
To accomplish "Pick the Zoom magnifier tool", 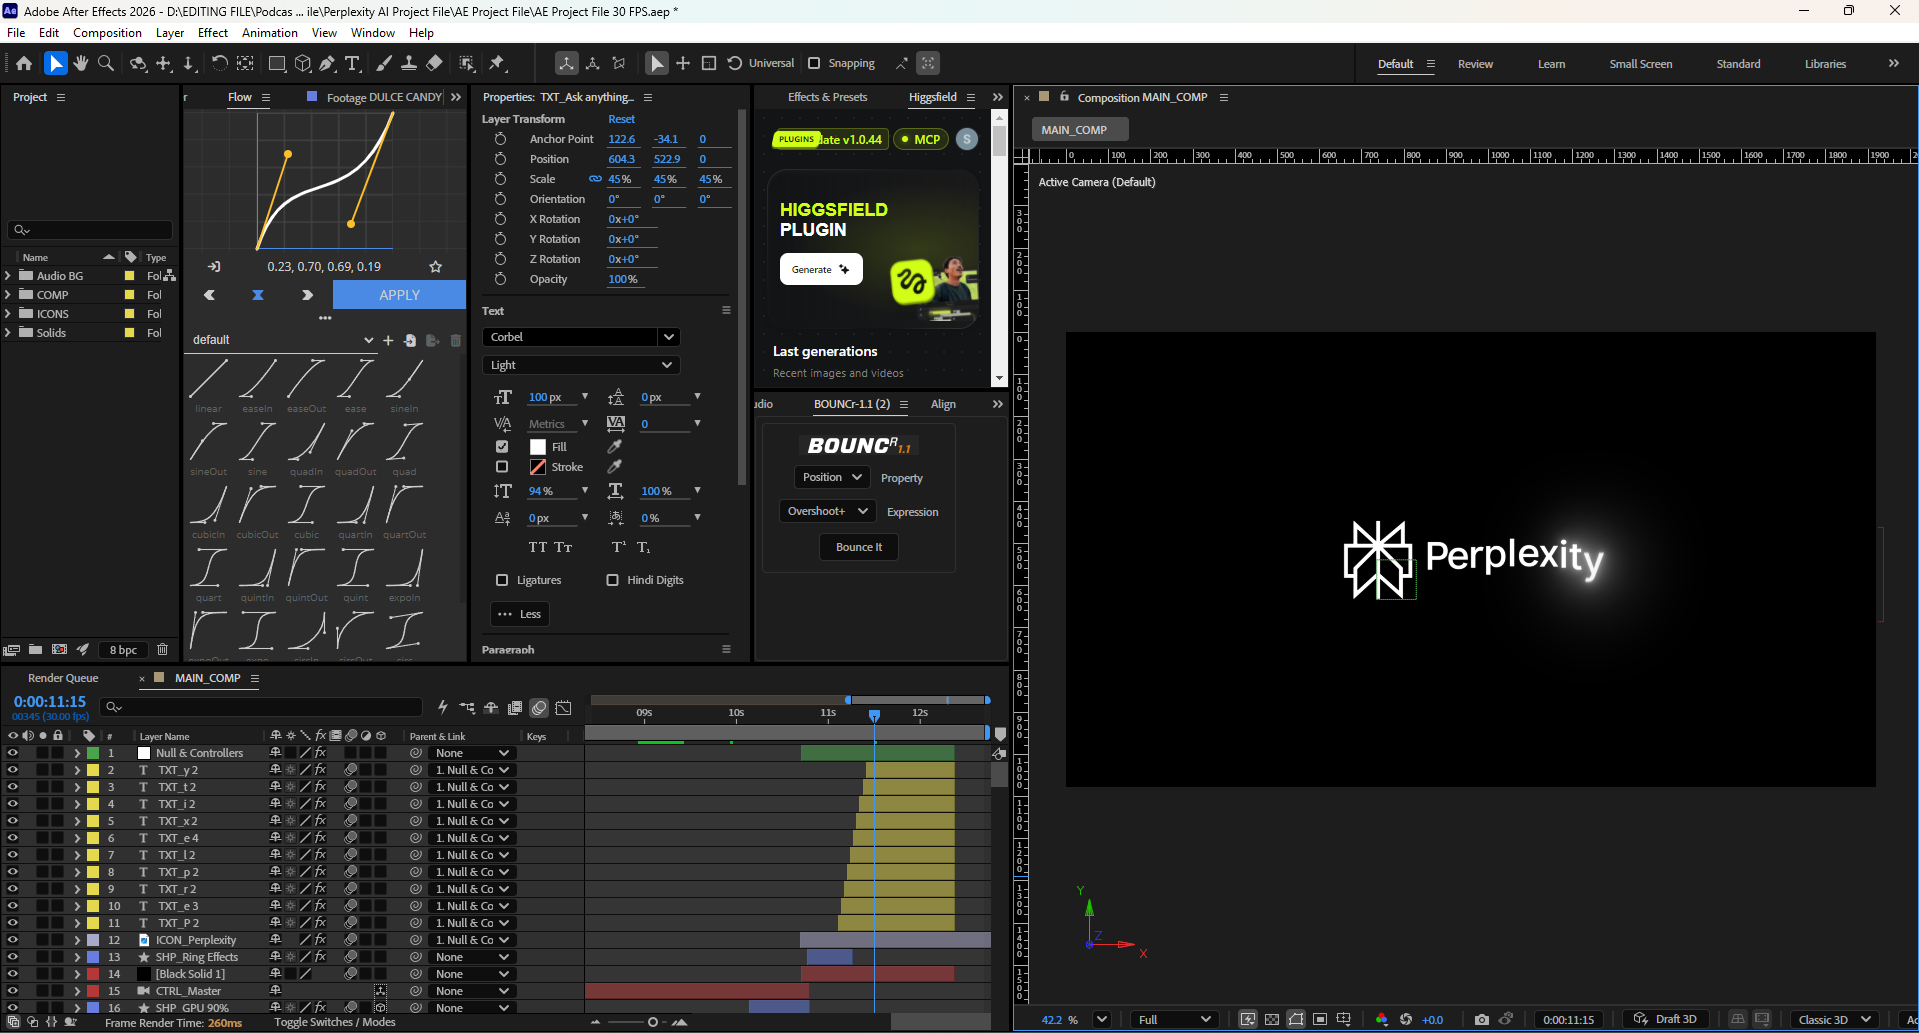I will pyautogui.click(x=106, y=63).
